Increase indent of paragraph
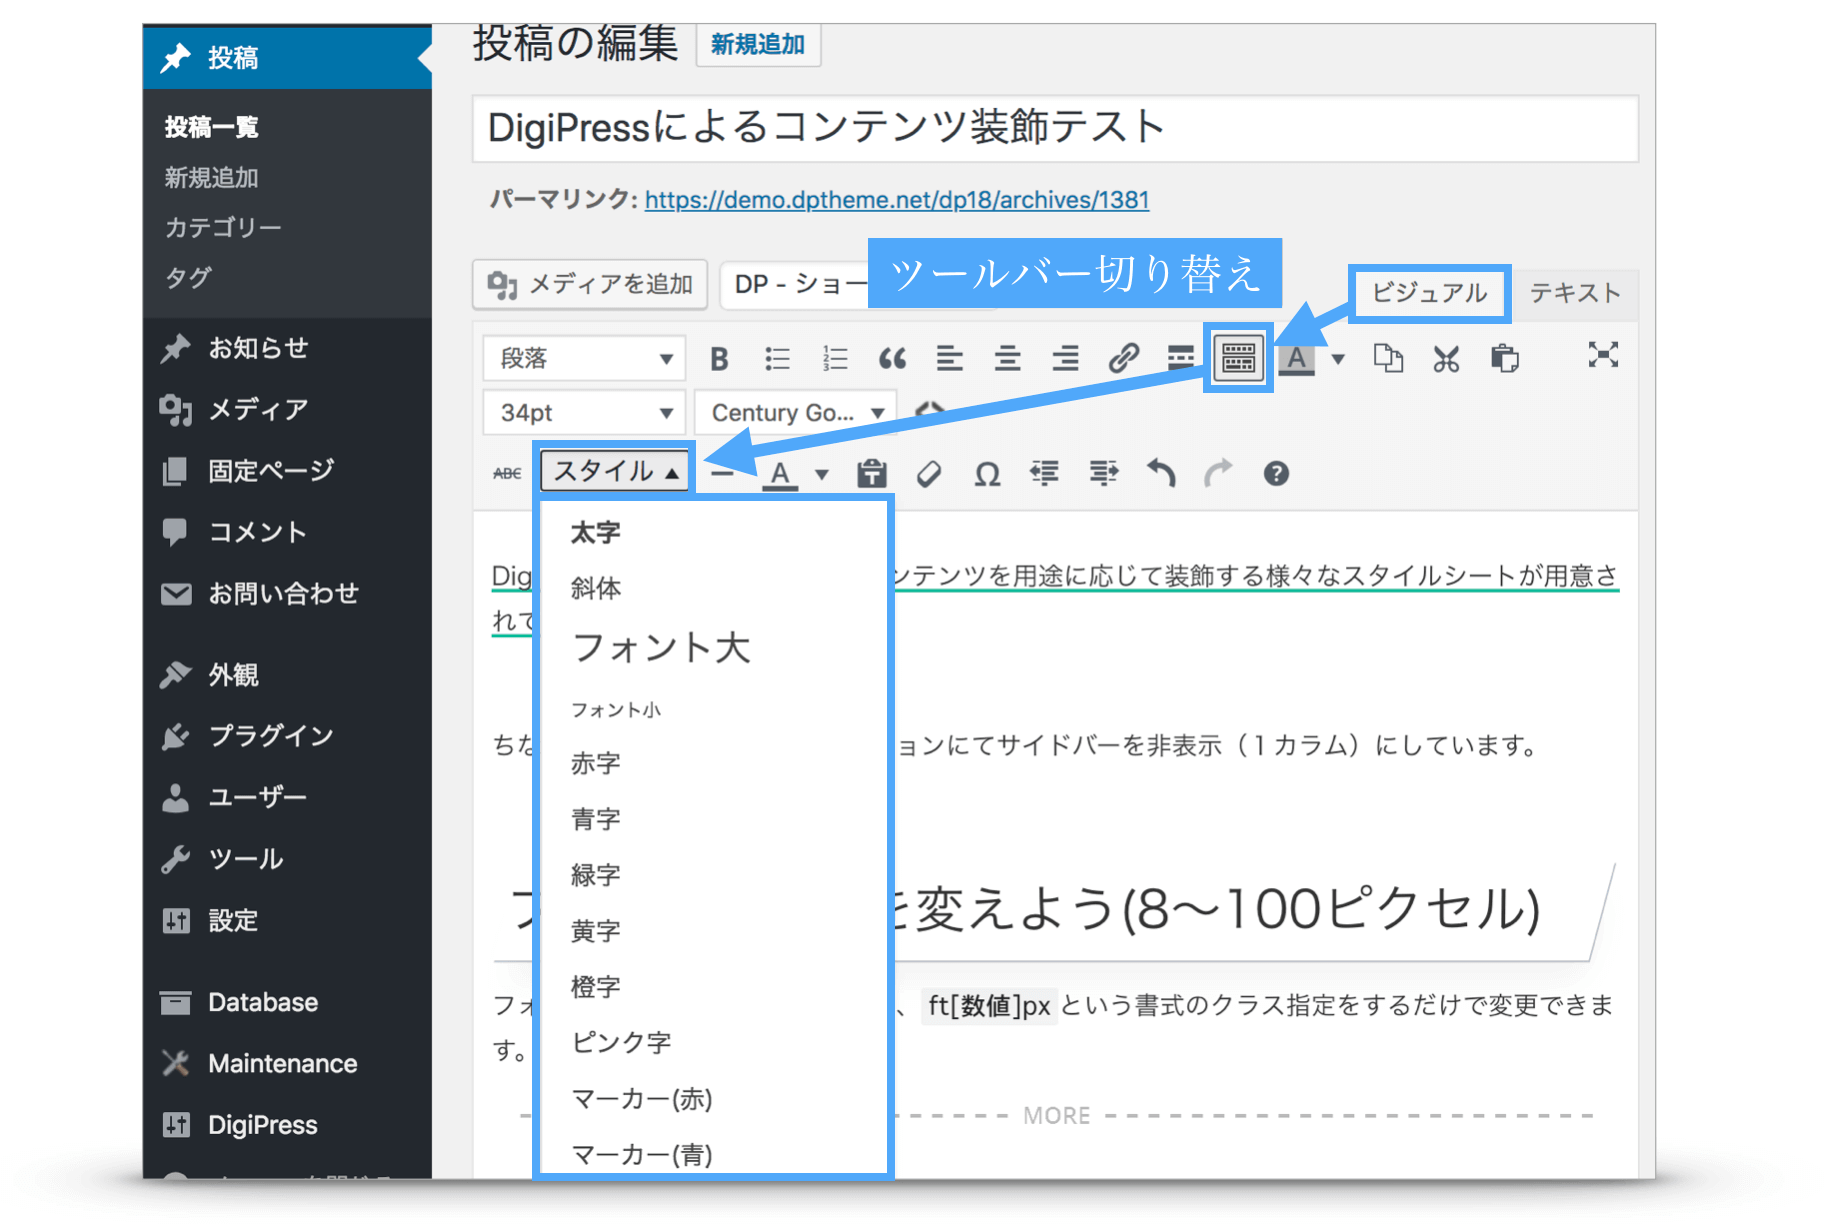This screenshot has width=1824, height=1232. click(x=1103, y=473)
